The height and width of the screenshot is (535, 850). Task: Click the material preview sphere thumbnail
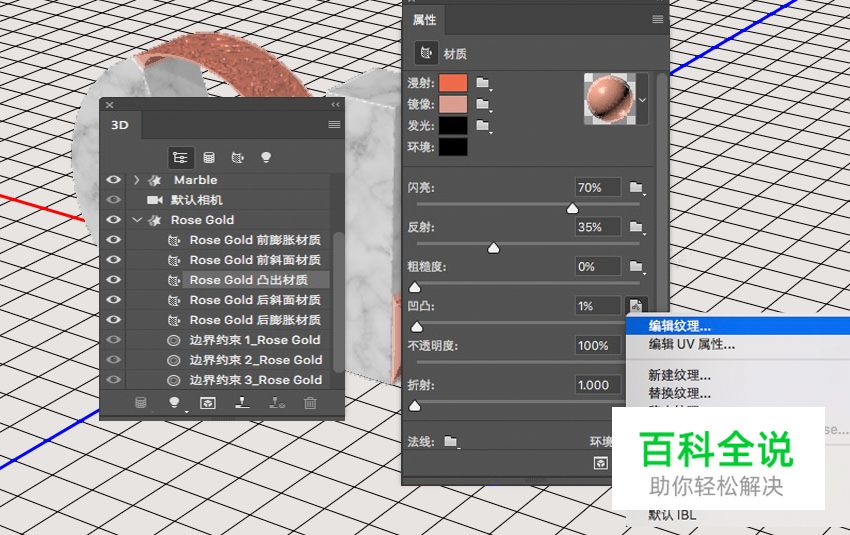point(610,99)
